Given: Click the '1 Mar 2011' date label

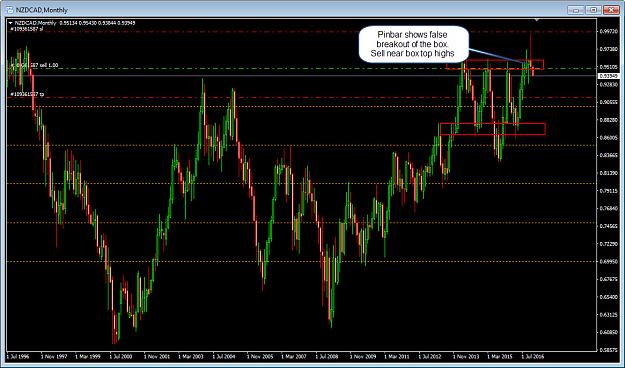Looking at the screenshot, I should point(397,356).
